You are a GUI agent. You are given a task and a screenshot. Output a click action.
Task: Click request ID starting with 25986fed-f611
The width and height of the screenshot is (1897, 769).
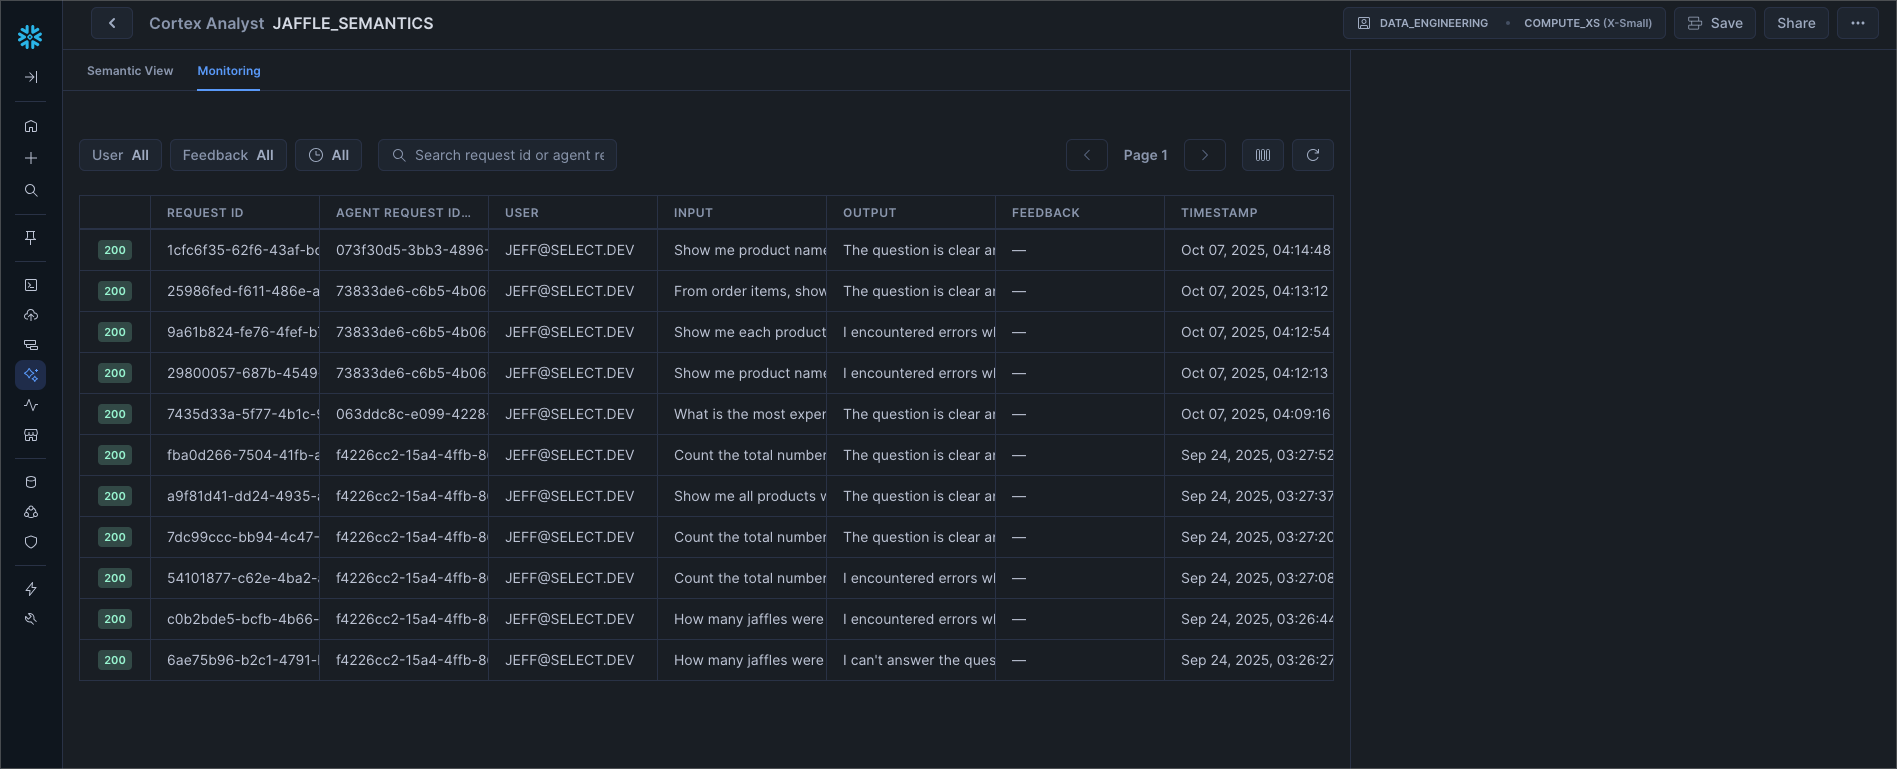pos(243,291)
